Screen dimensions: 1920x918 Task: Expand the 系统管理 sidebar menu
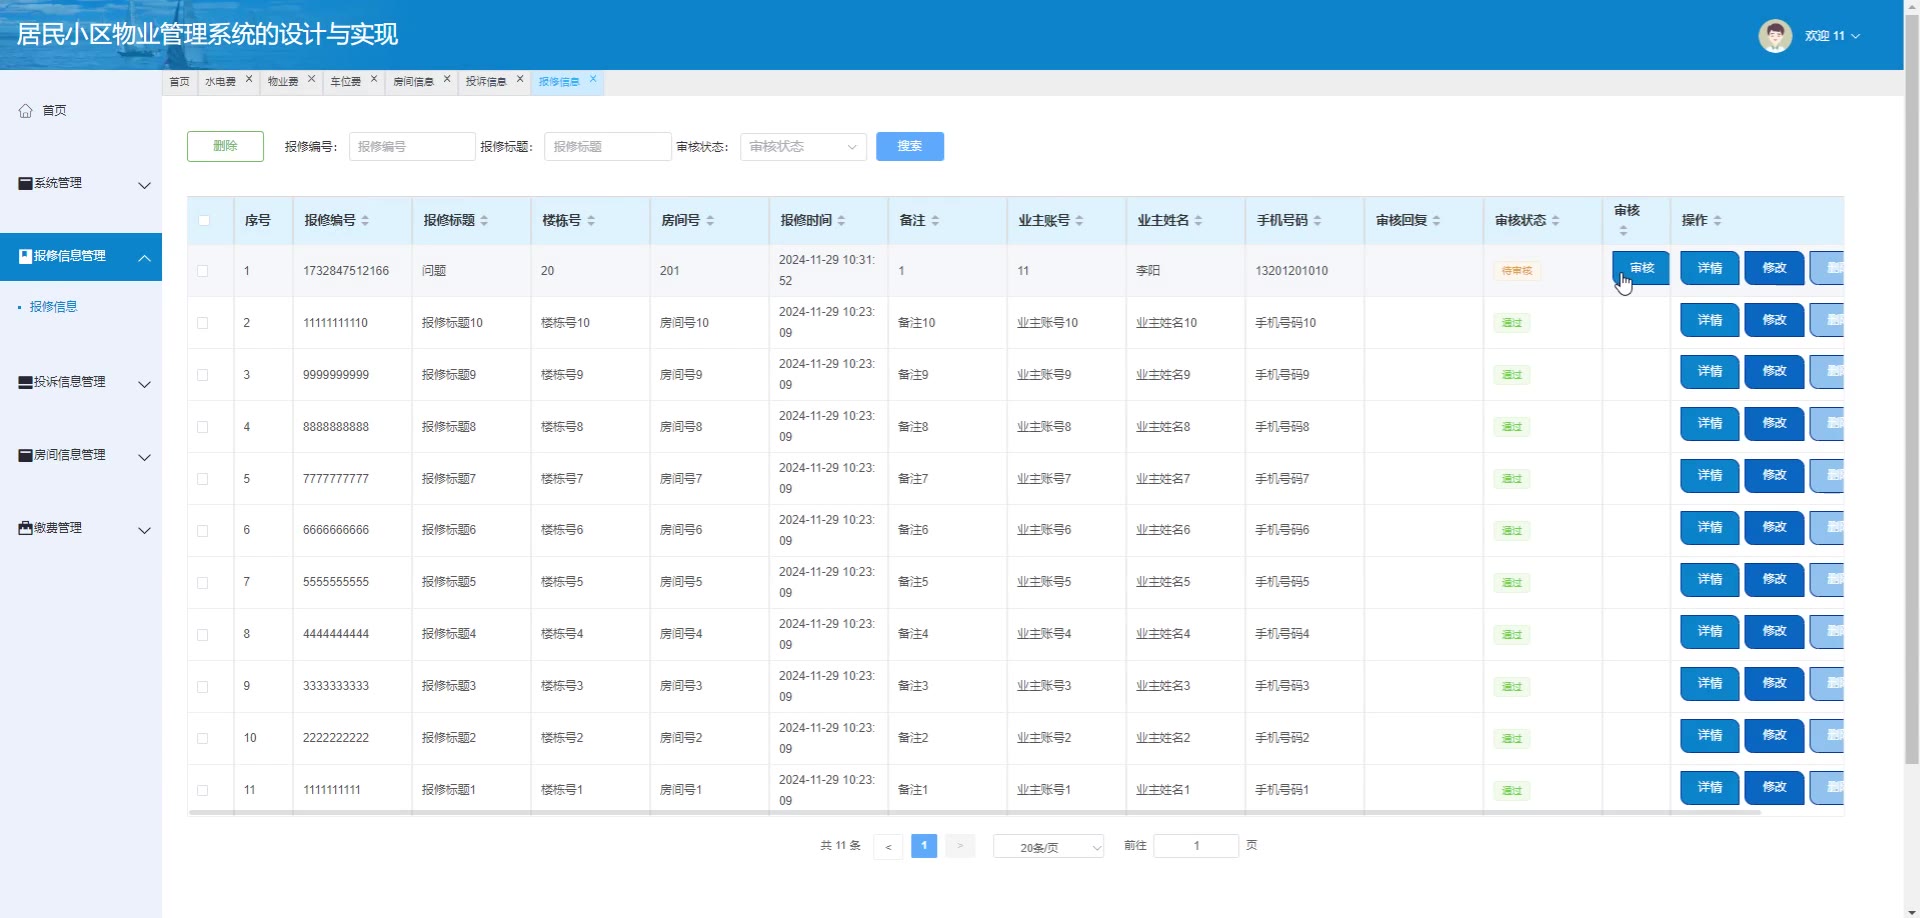pyautogui.click(x=80, y=184)
